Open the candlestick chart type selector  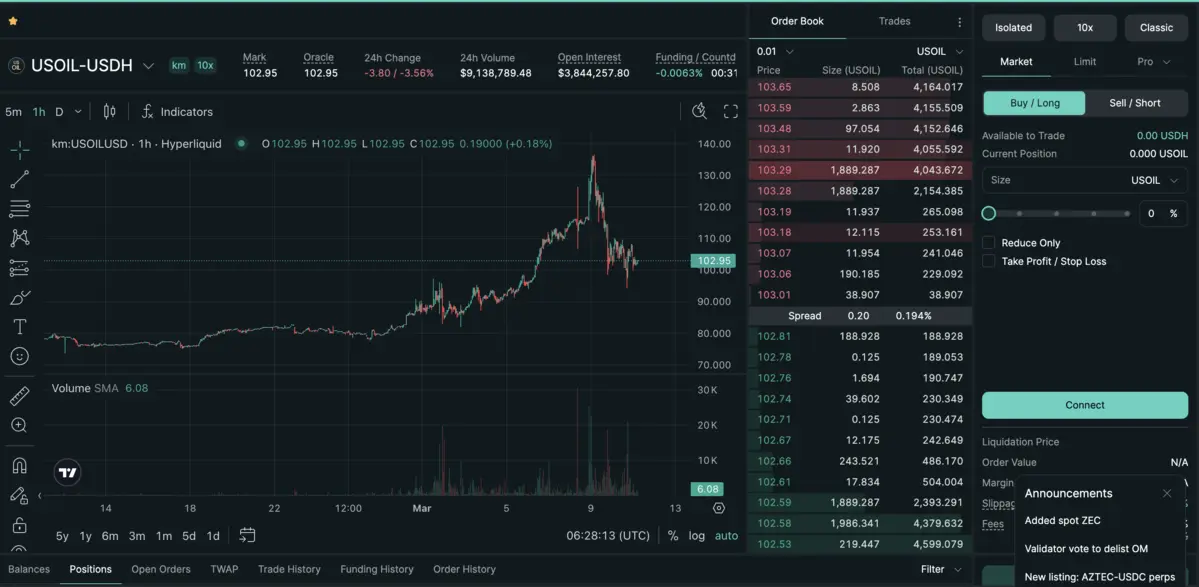[x=110, y=112]
